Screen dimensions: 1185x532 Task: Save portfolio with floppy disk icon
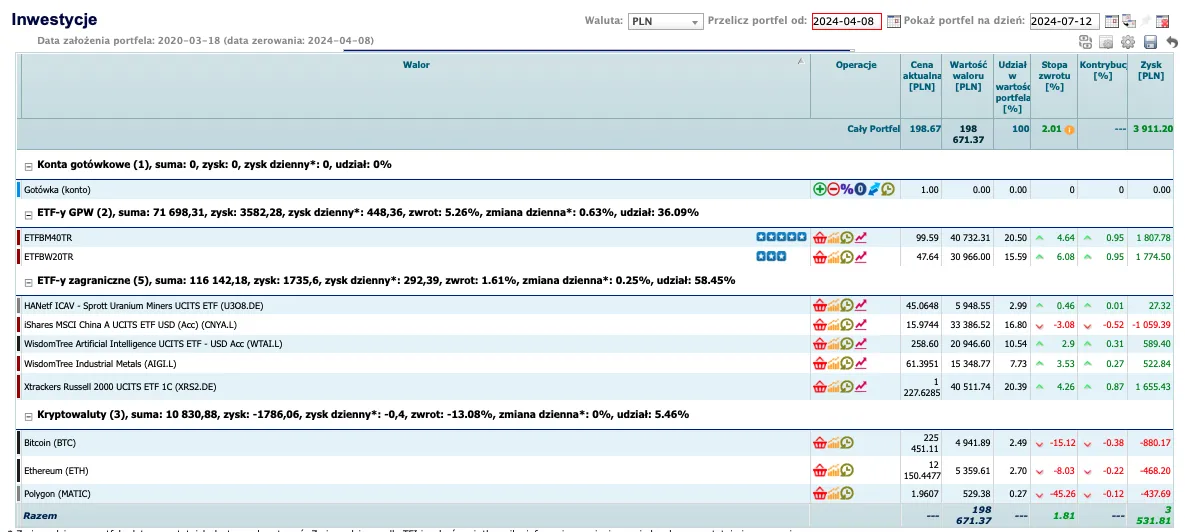[x=1150, y=42]
